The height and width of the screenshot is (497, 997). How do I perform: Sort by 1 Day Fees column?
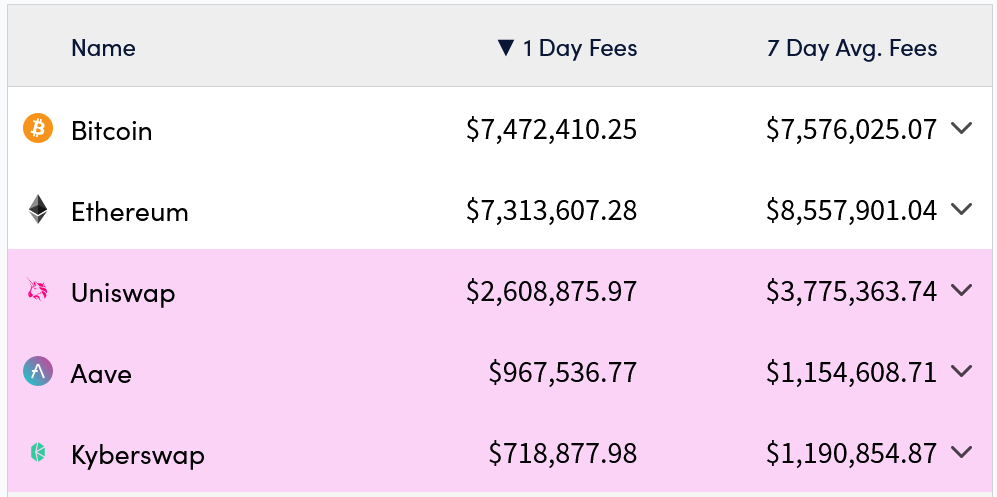(x=580, y=48)
